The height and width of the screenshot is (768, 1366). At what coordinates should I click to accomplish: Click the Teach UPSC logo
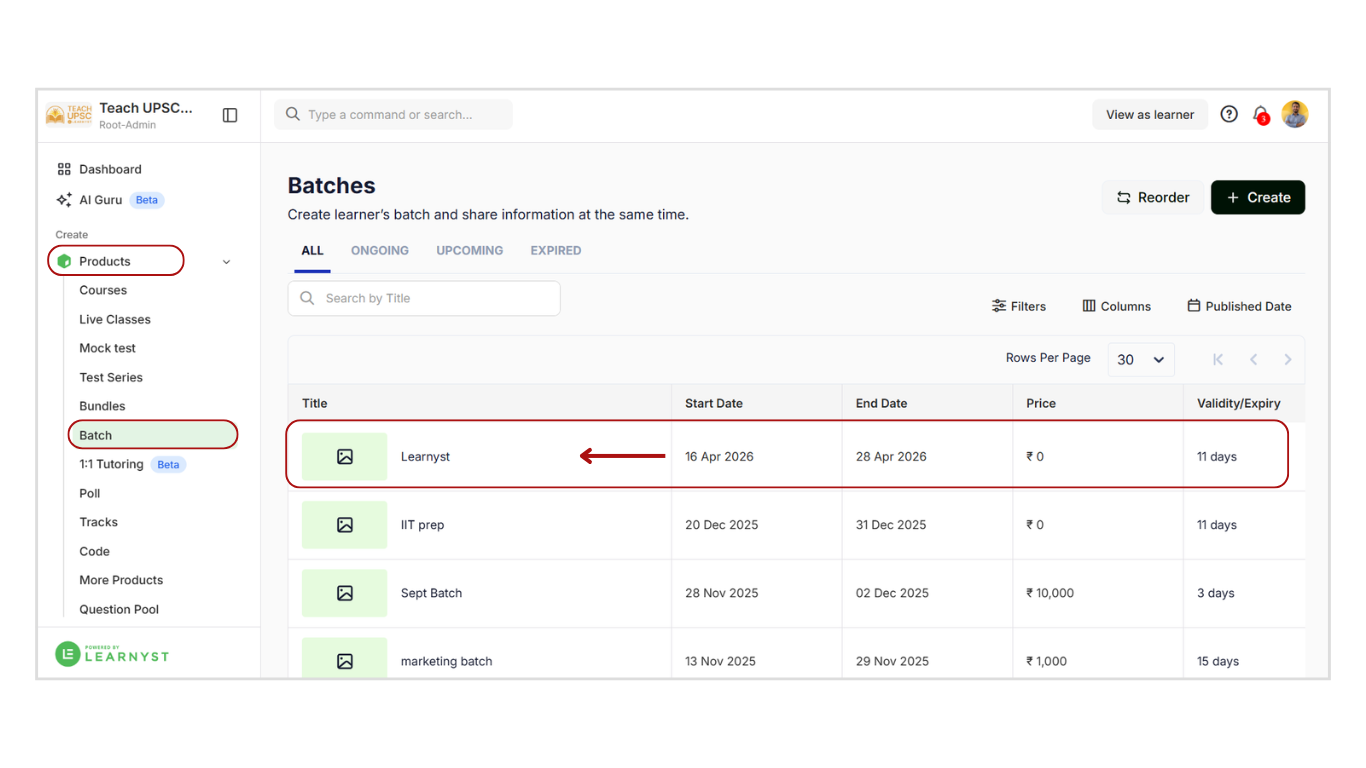click(69, 115)
